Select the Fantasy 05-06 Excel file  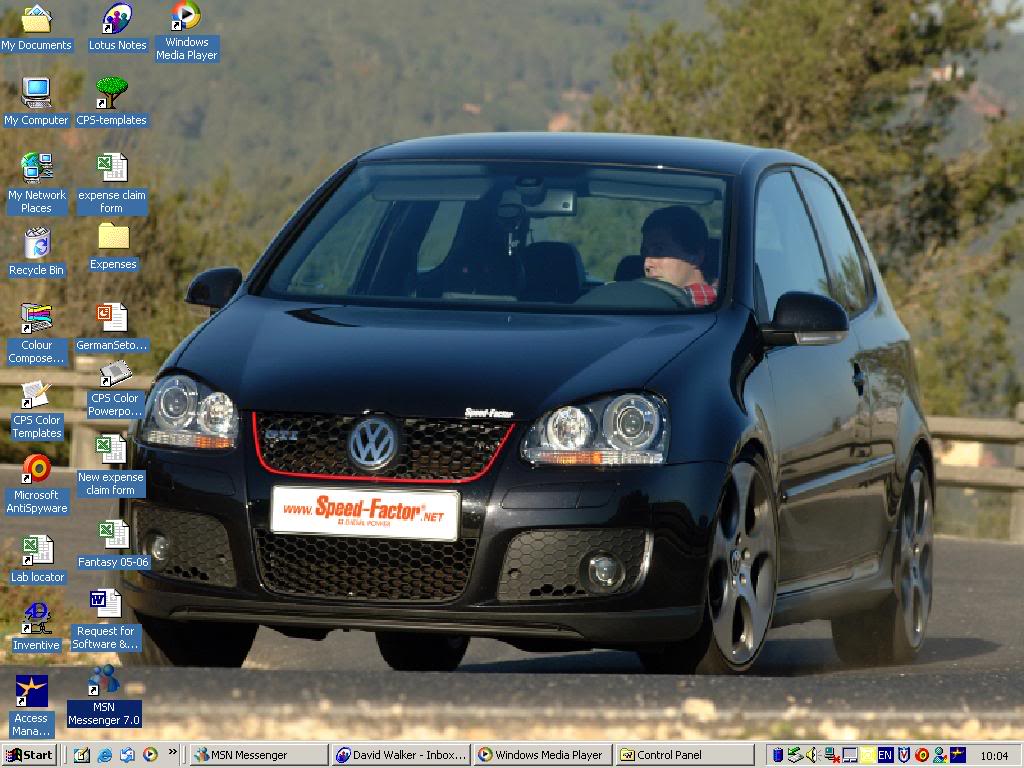[x=112, y=535]
